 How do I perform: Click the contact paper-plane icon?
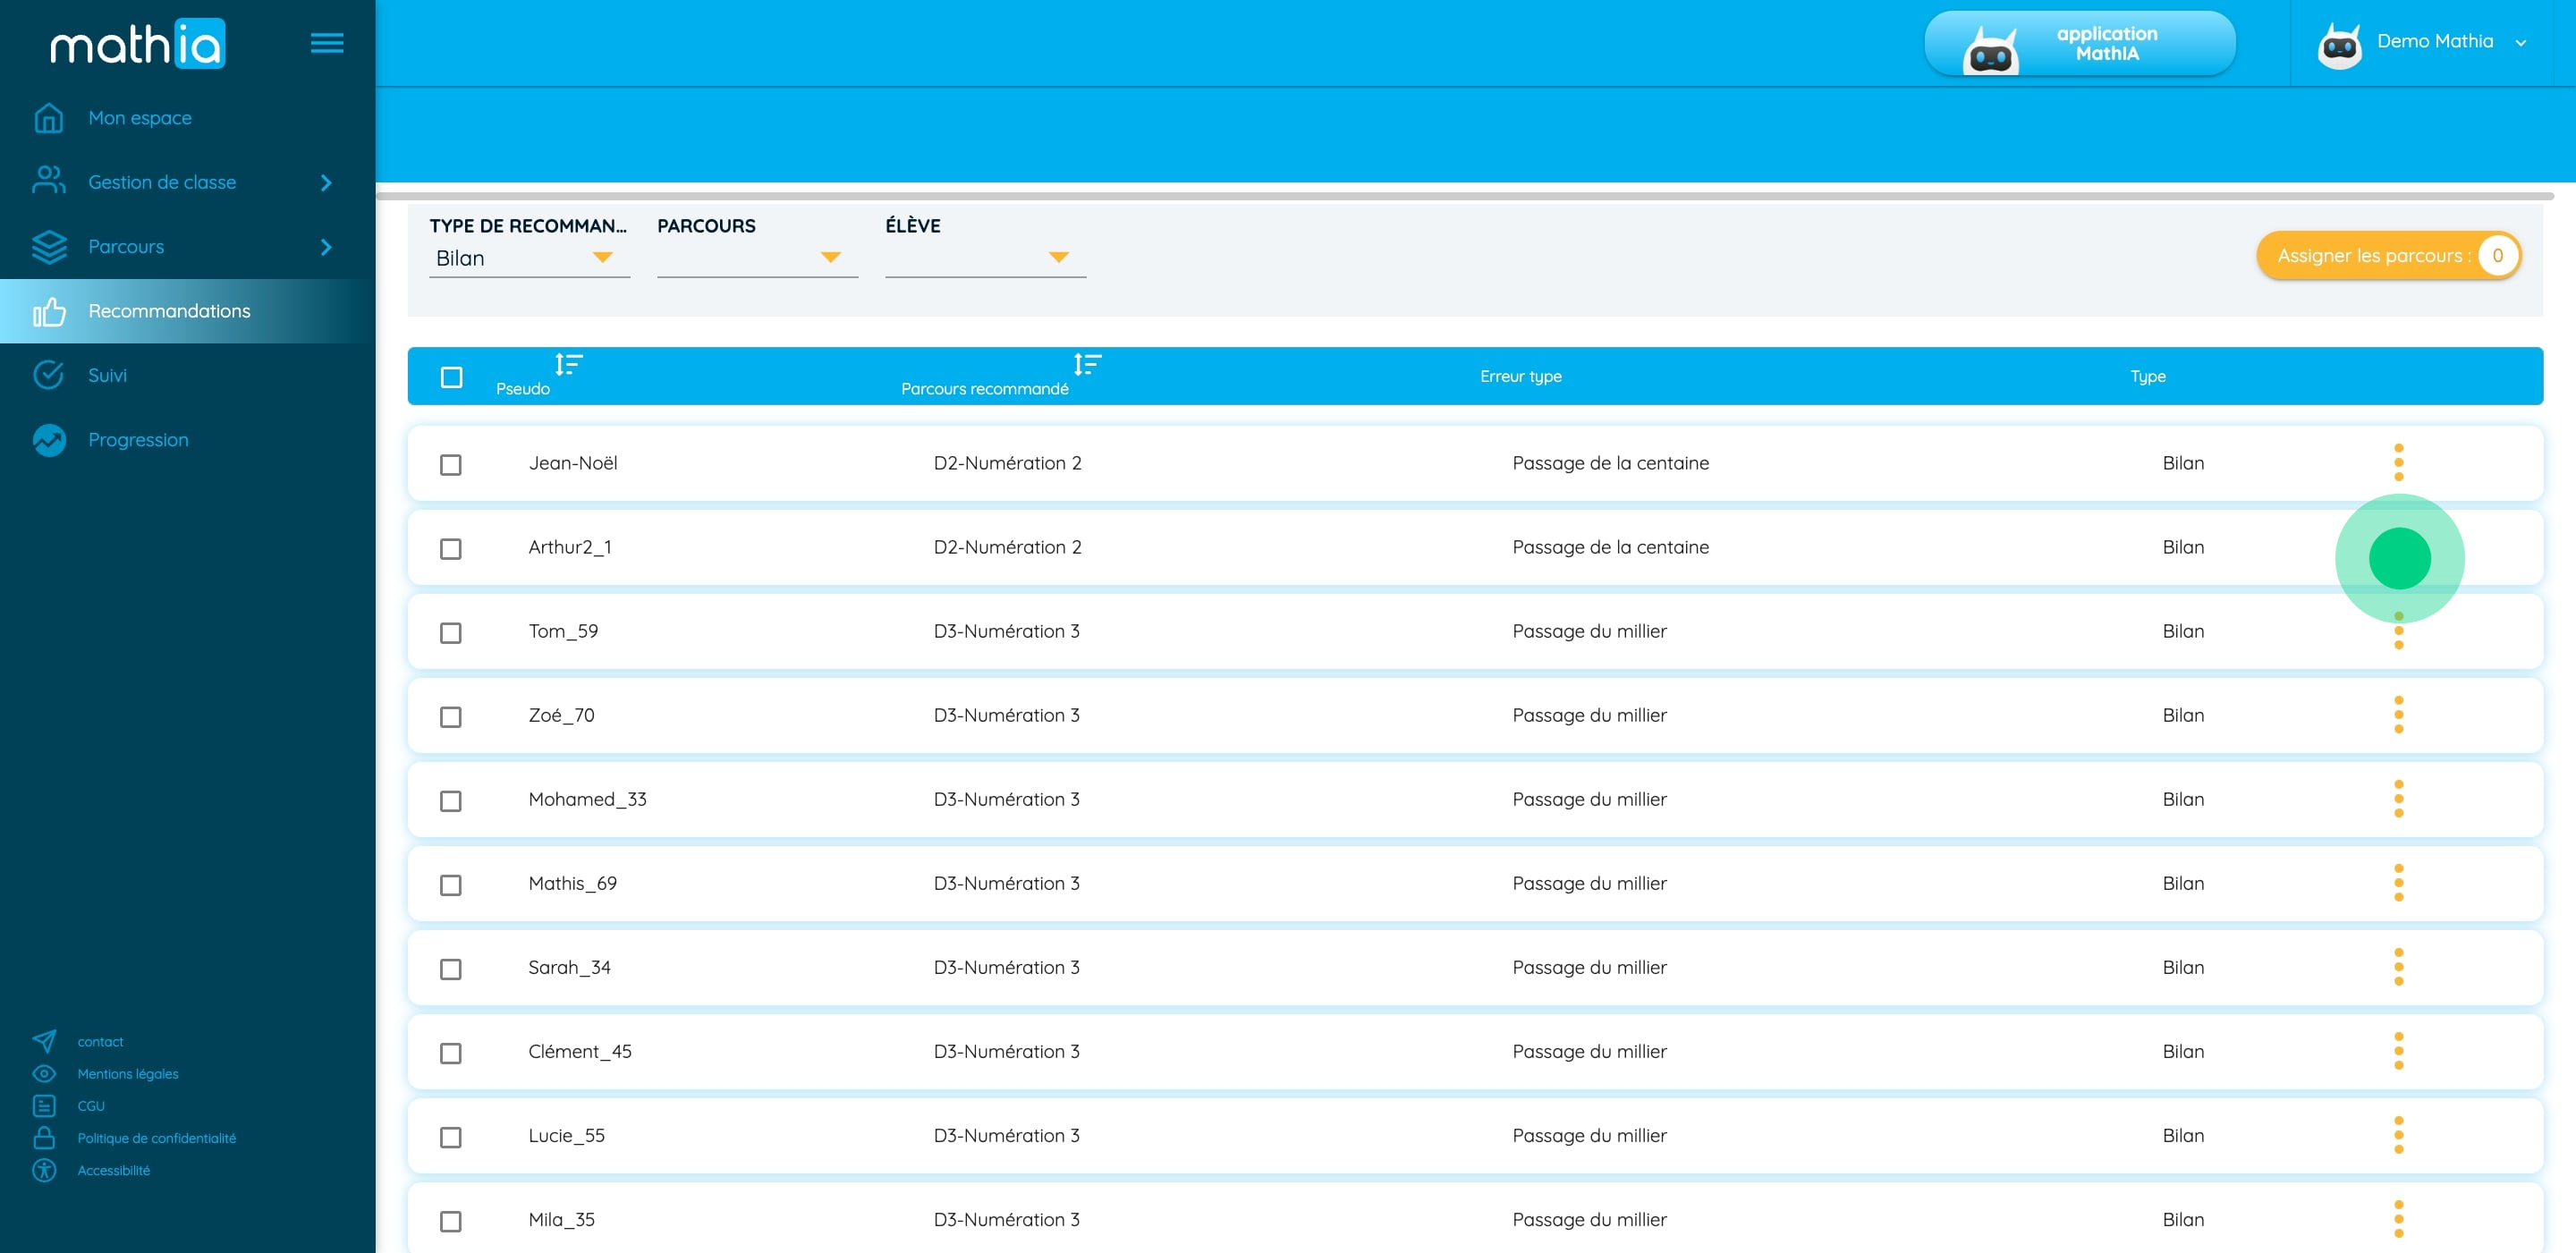click(x=44, y=1040)
